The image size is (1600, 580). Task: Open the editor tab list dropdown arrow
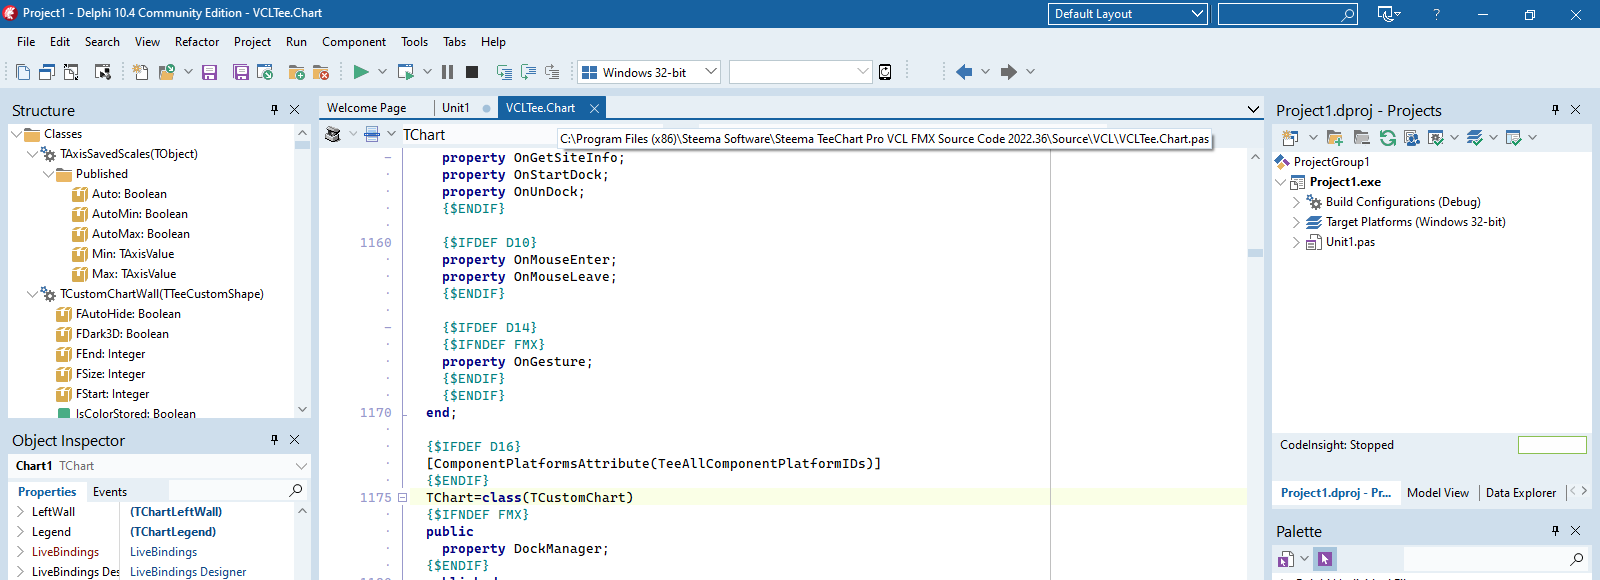[1253, 108]
